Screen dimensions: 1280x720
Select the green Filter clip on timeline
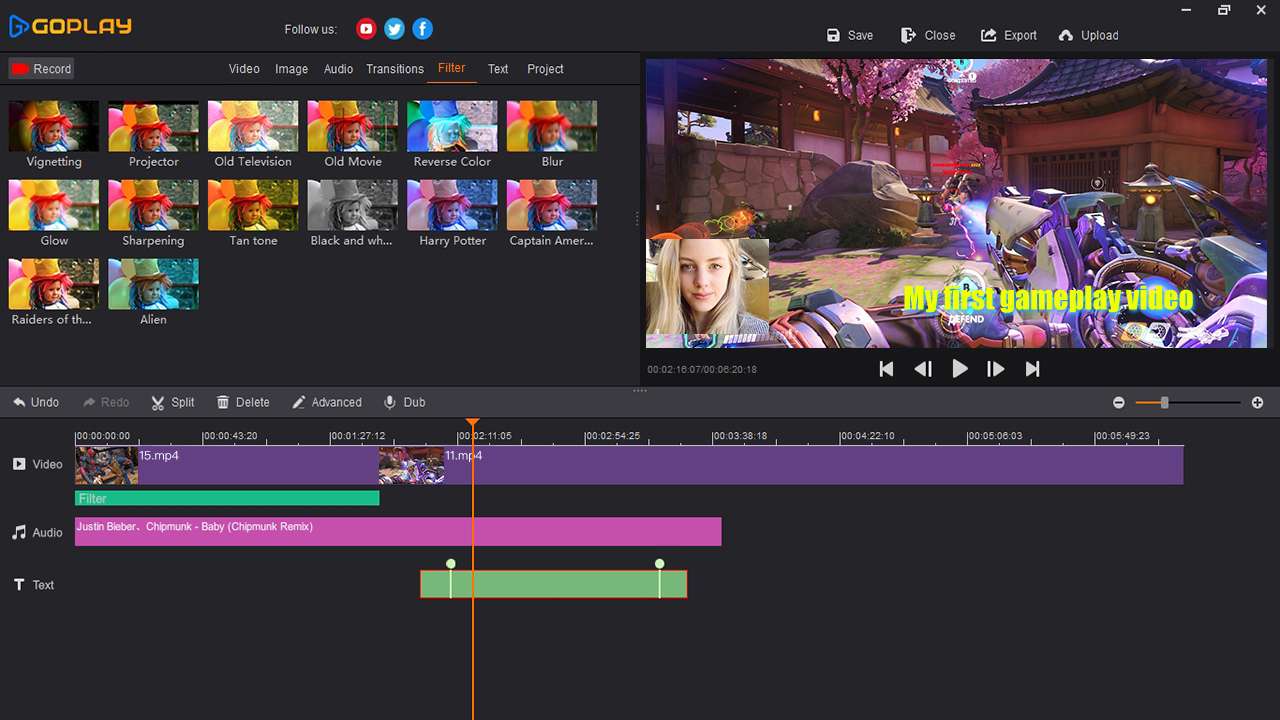click(227, 498)
